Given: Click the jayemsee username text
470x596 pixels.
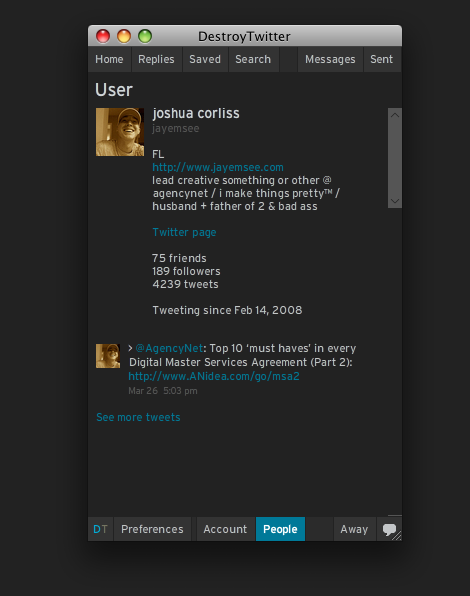Looking at the screenshot, I should click(x=176, y=128).
